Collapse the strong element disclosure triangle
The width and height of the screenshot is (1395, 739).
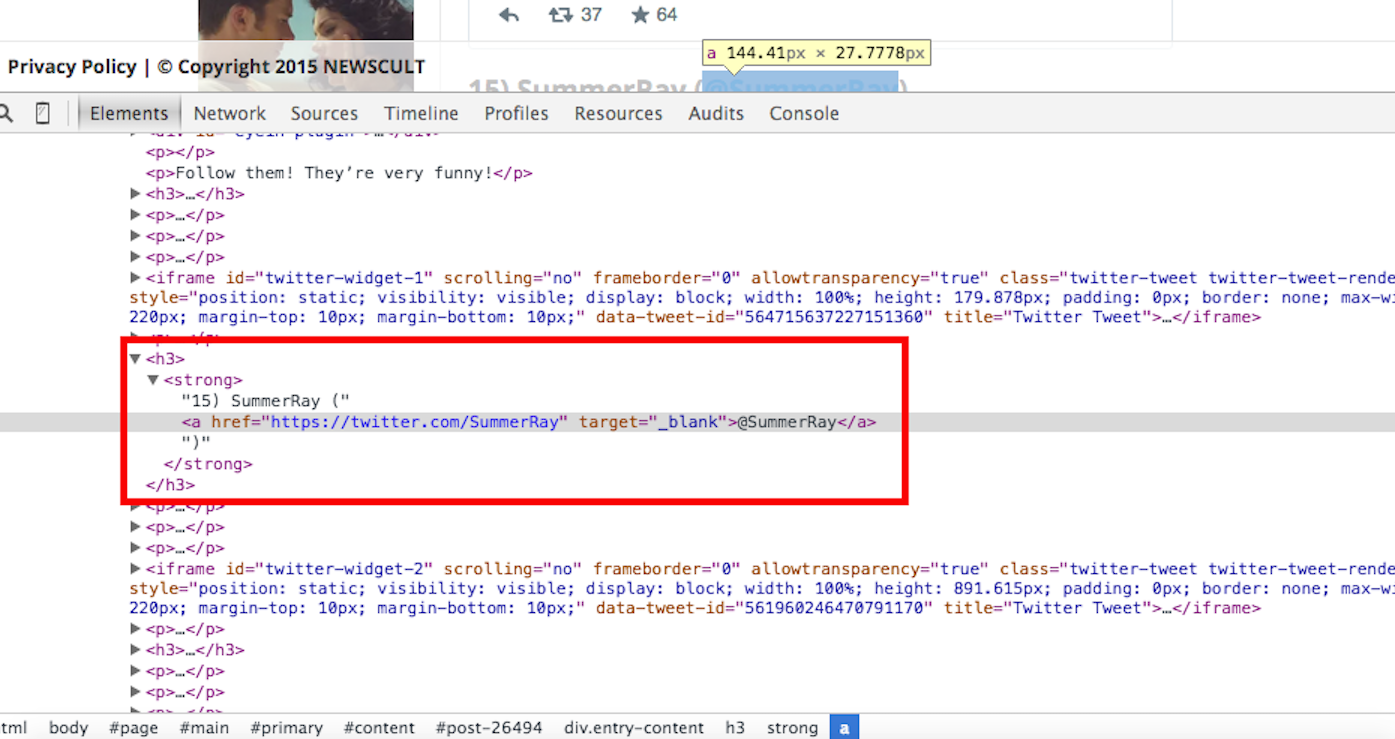pyautogui.click(x=152, y=379)
